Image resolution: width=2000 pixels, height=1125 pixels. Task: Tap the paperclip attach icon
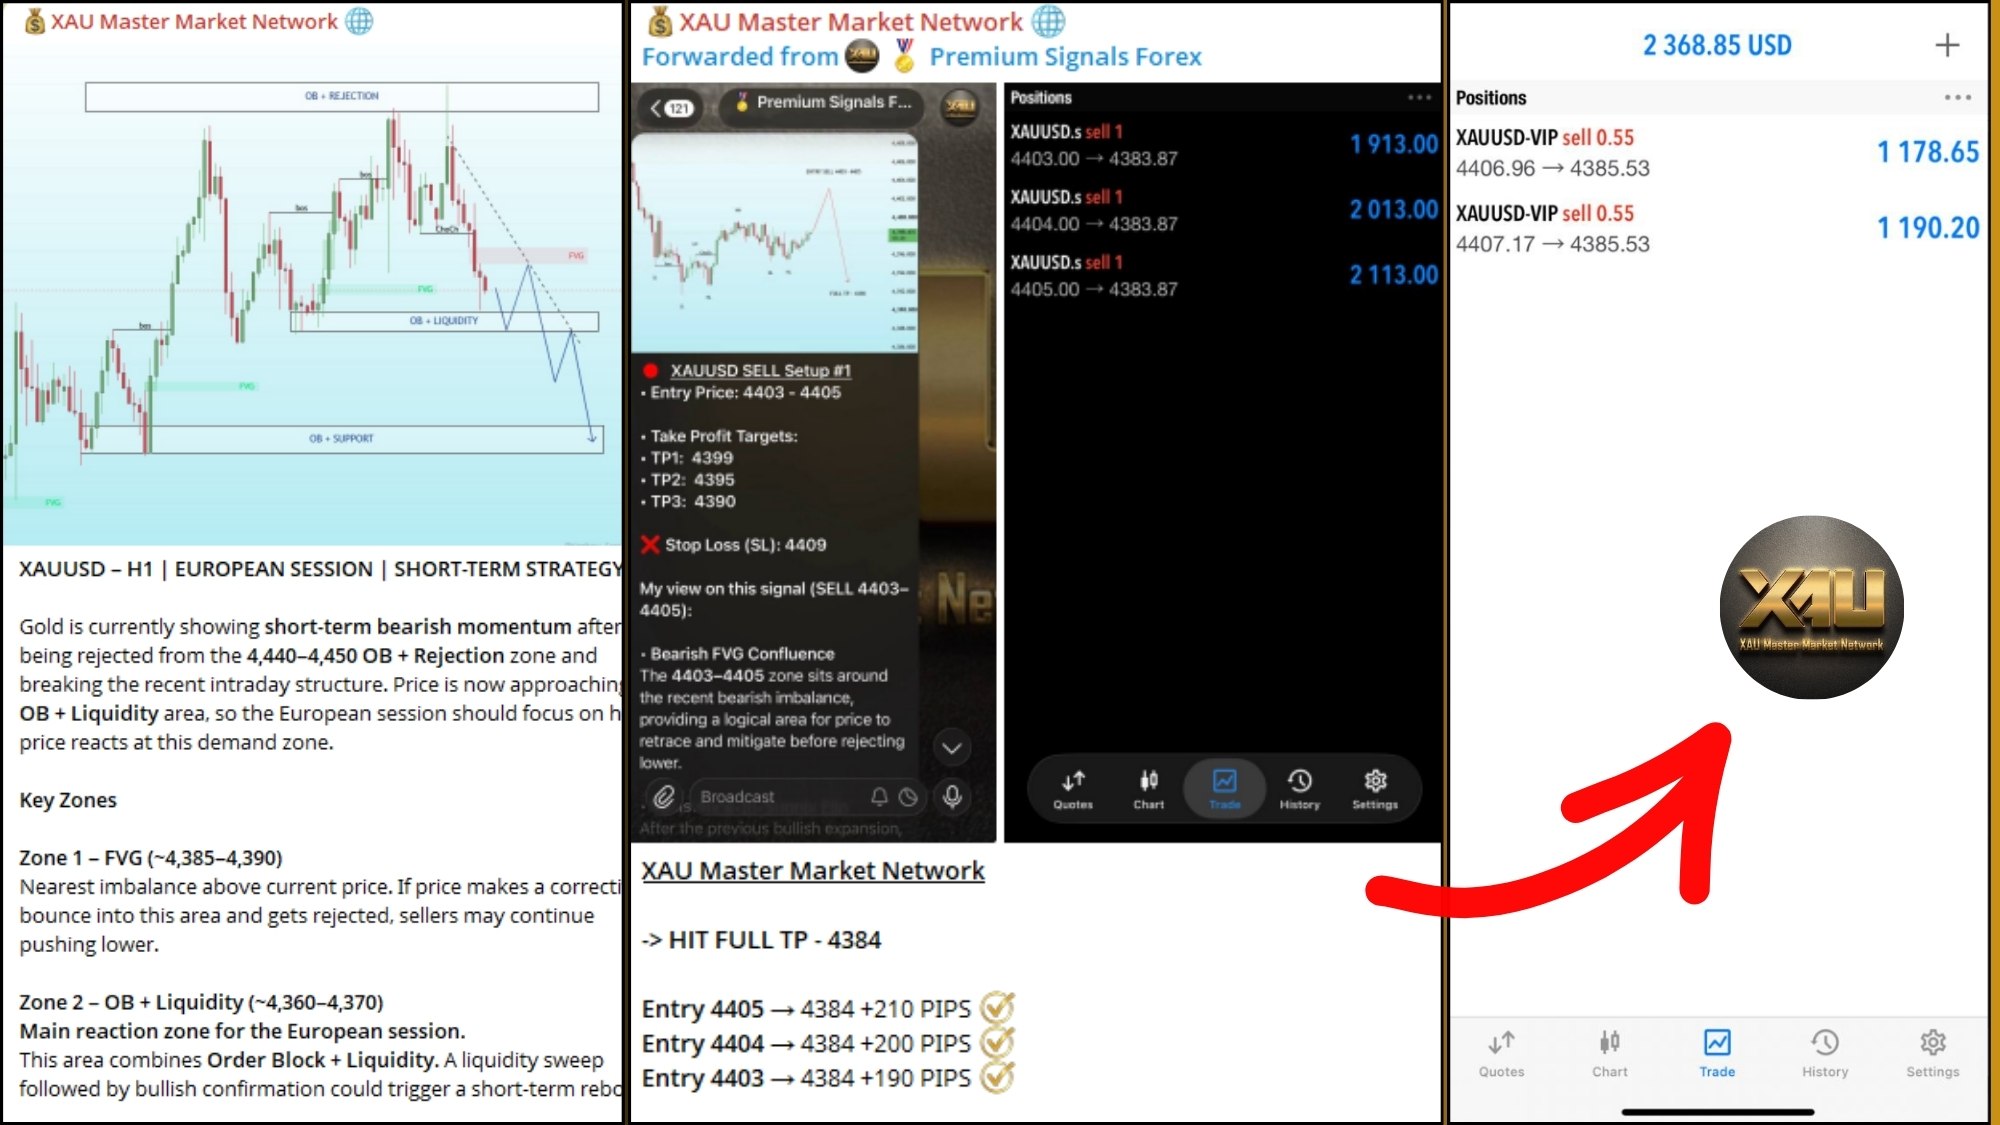click(663, 797)
